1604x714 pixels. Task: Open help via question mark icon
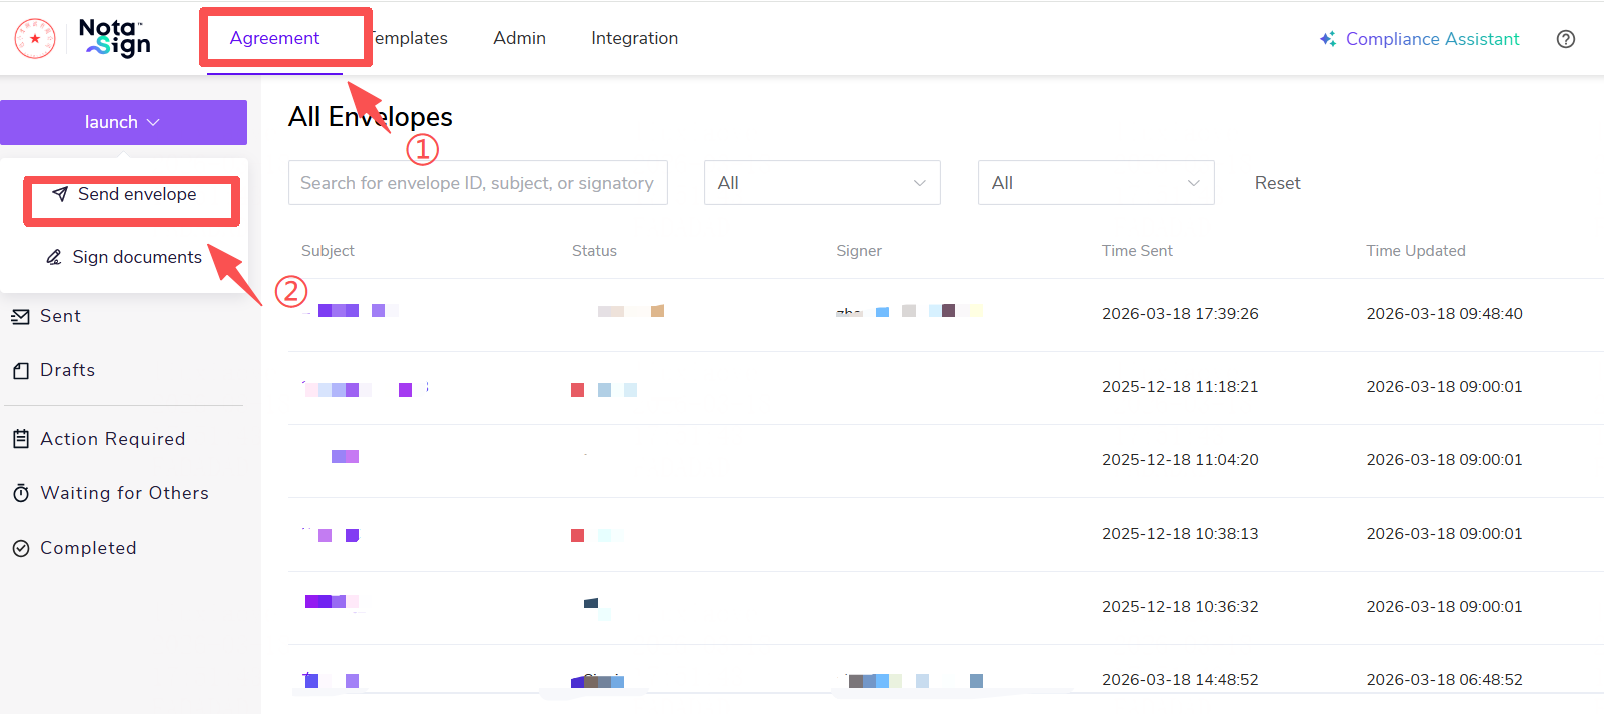(x=1566, y=39)
